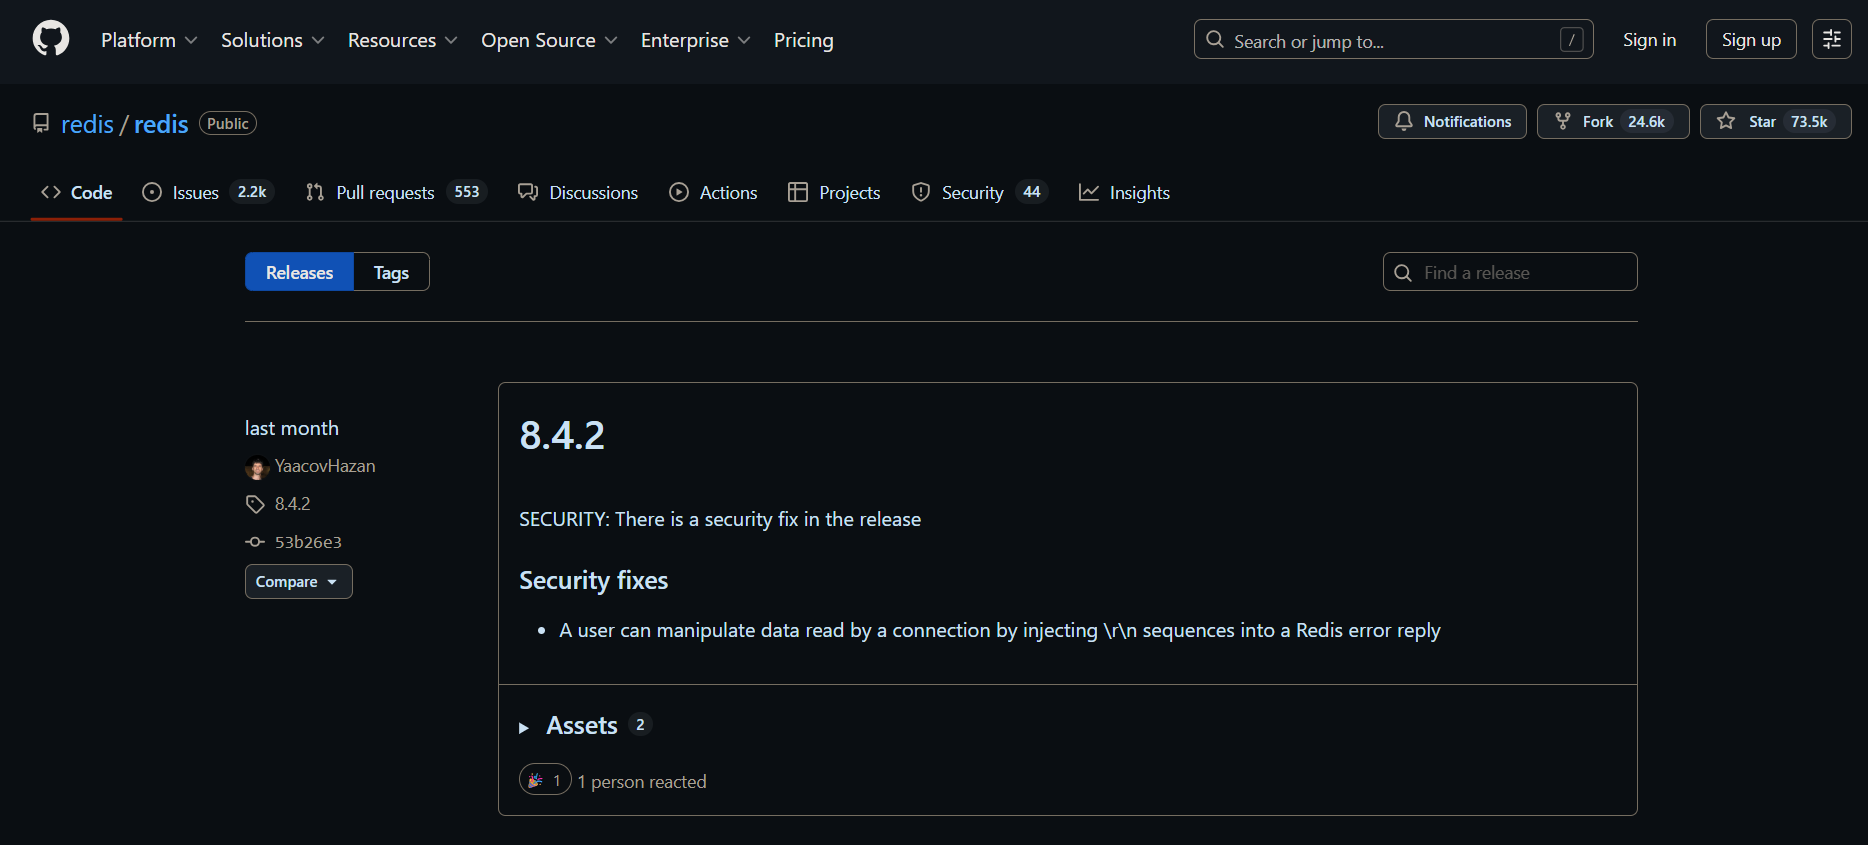
Task: Click the Discussions speech bubble icon
Action: click(528, 192)
